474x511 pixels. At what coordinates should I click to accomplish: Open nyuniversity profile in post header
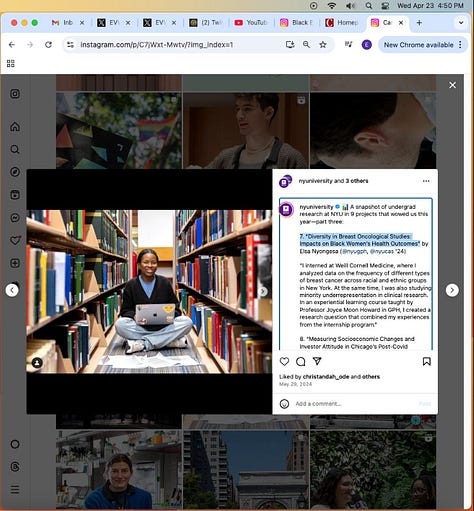click(315, 181)
